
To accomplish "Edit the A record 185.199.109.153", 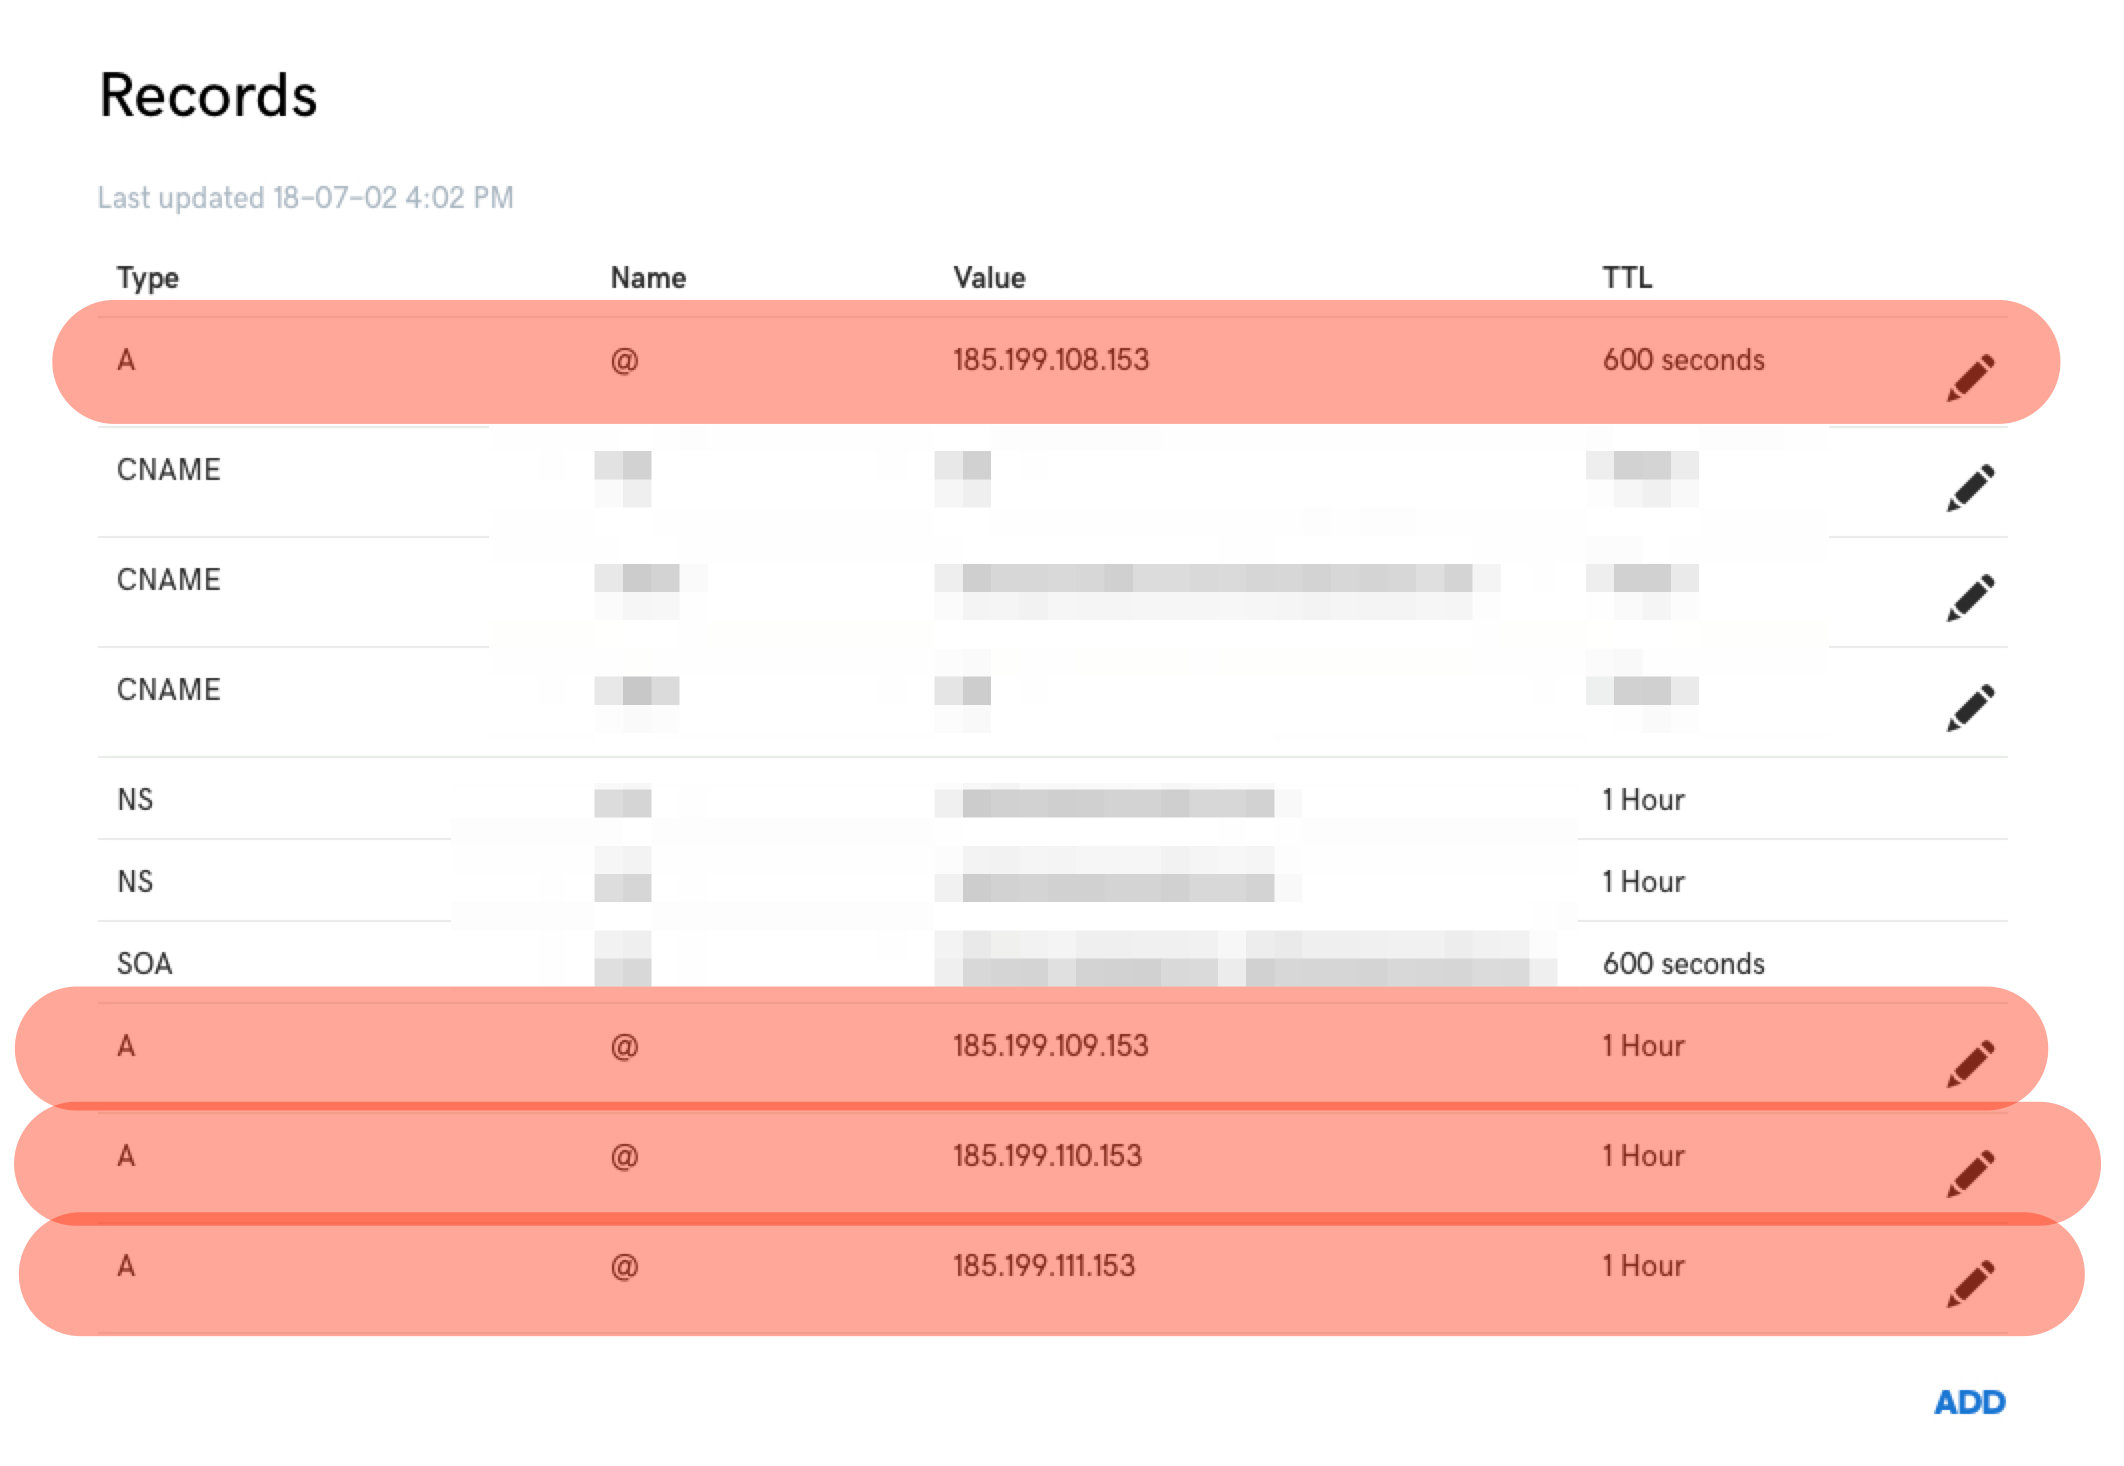I will (x=1970, y=1063).
